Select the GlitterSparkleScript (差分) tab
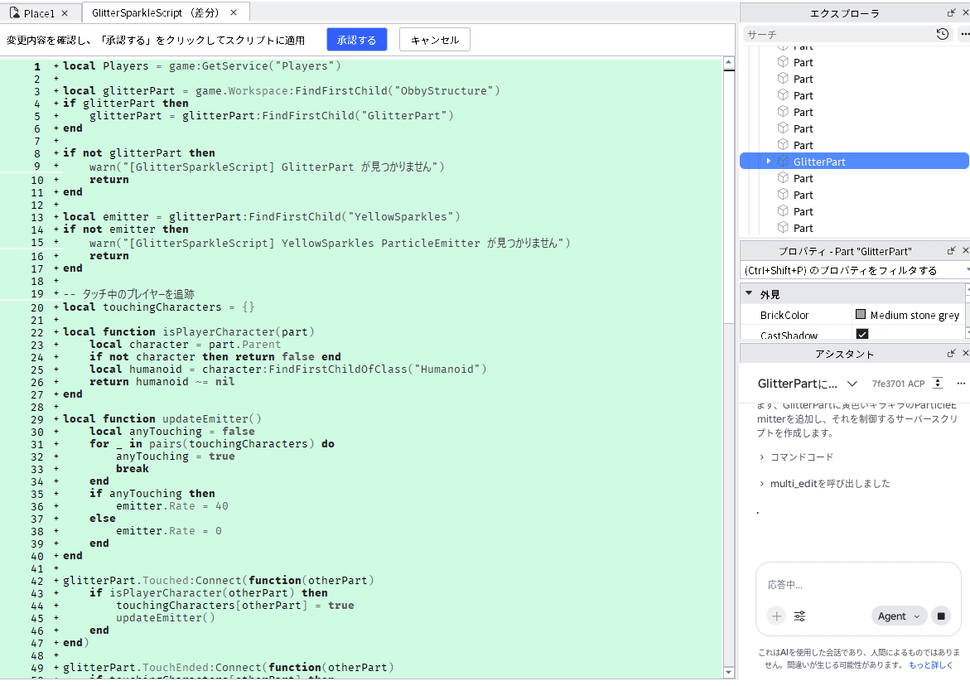This screenshot has height=686, width=970. pyautogui.click(x=155, y=12)
